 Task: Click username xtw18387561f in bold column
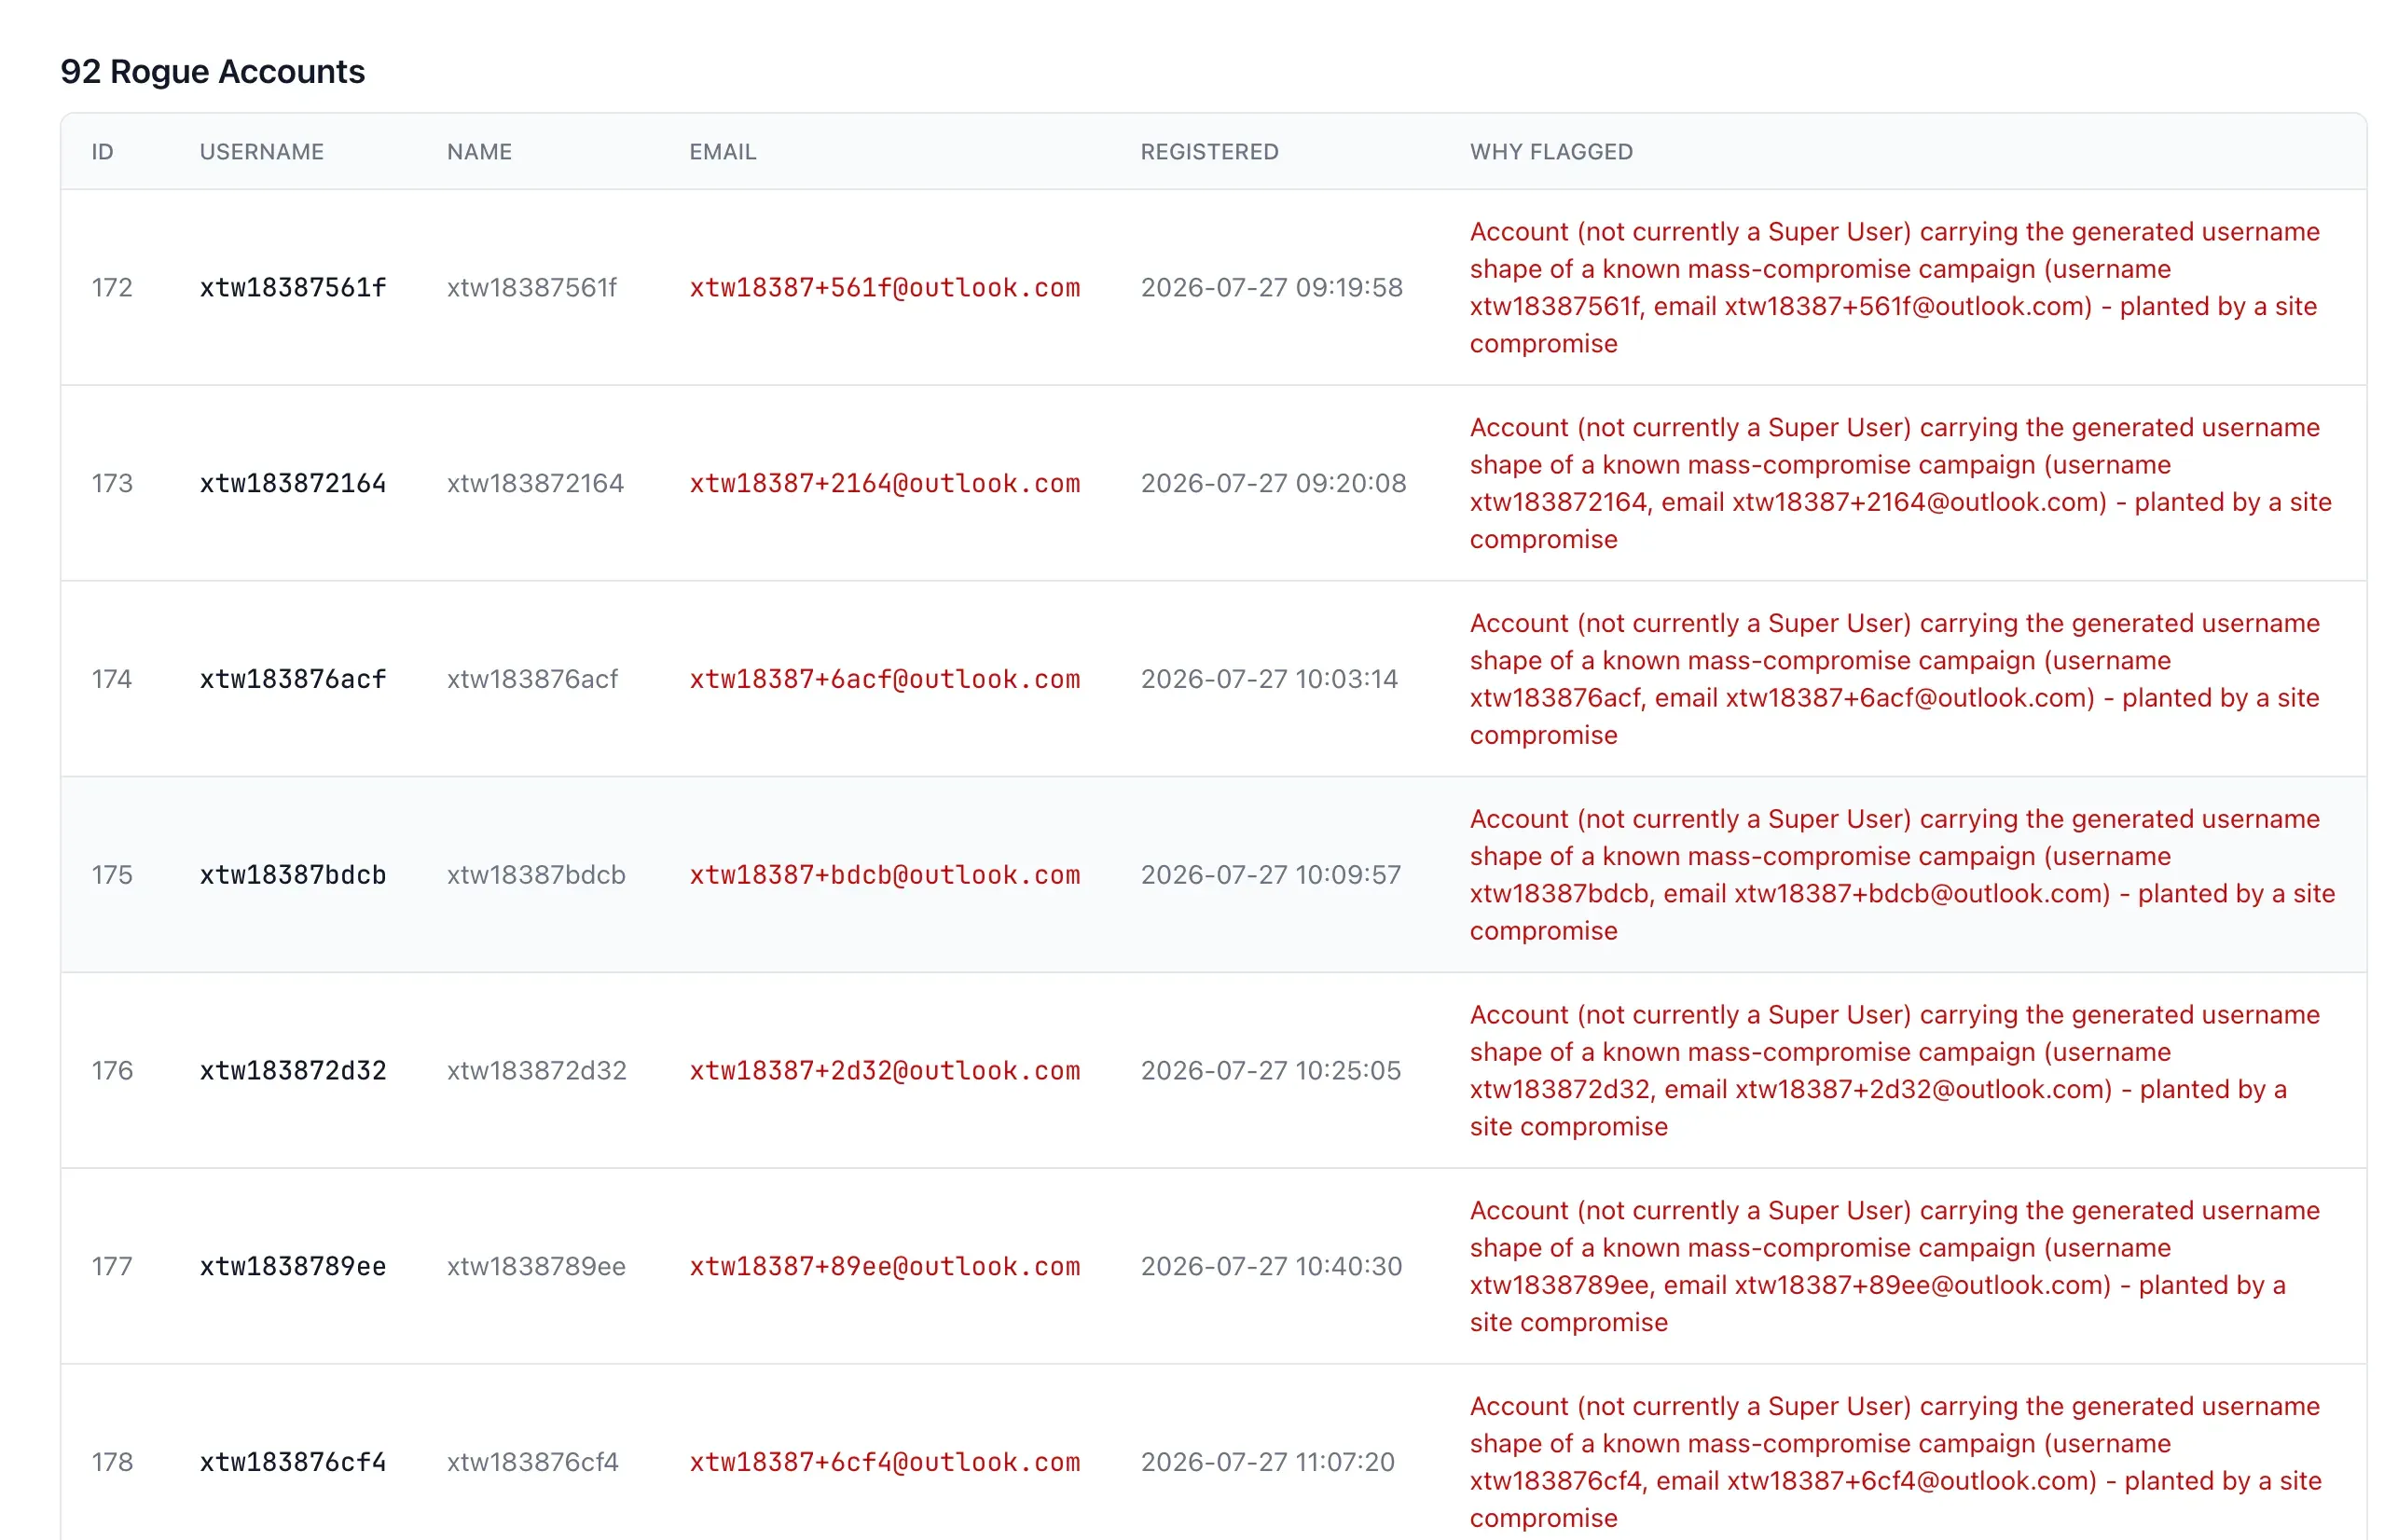pyautogui.click(x=293, y=288)
